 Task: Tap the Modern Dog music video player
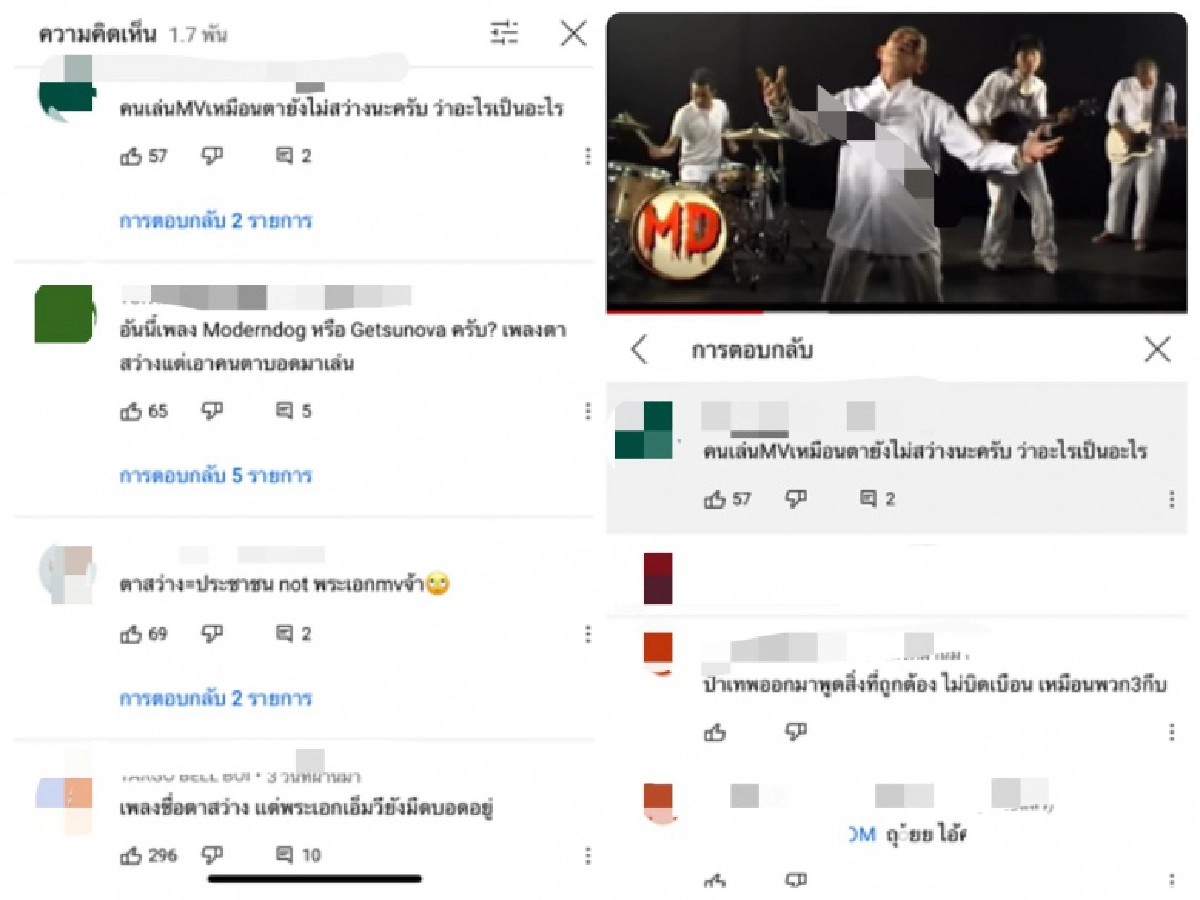897,158
